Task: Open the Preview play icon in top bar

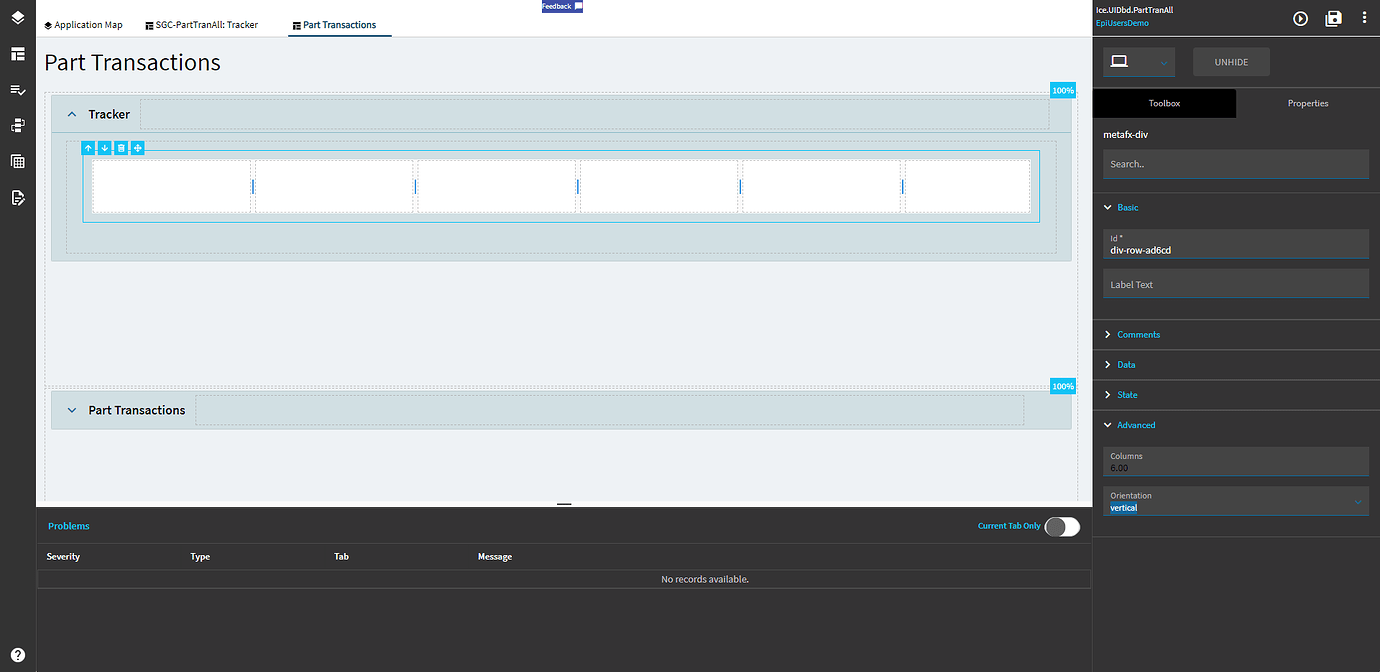Action: coord(1300,17)
